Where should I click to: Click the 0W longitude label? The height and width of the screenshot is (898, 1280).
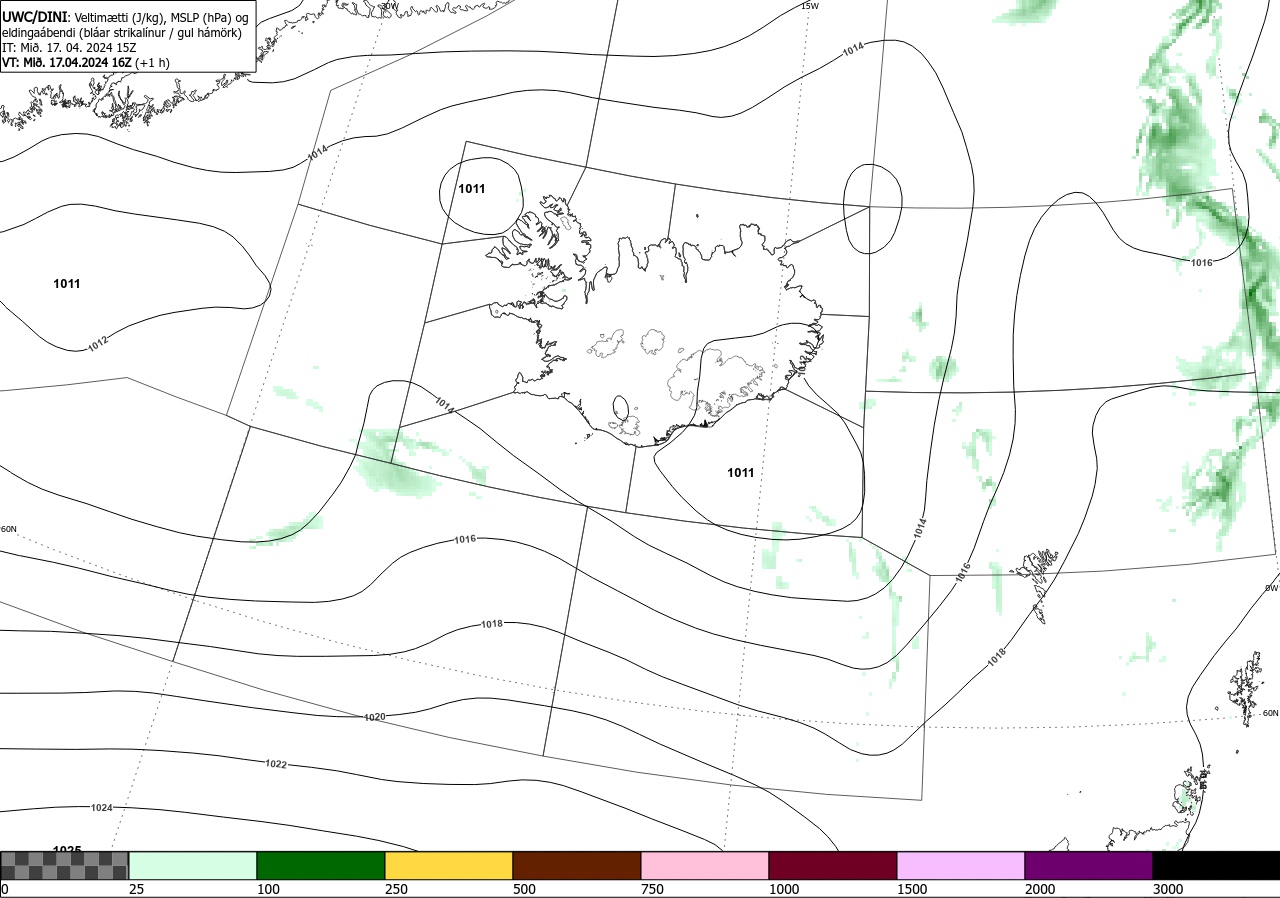[1271, 588]
